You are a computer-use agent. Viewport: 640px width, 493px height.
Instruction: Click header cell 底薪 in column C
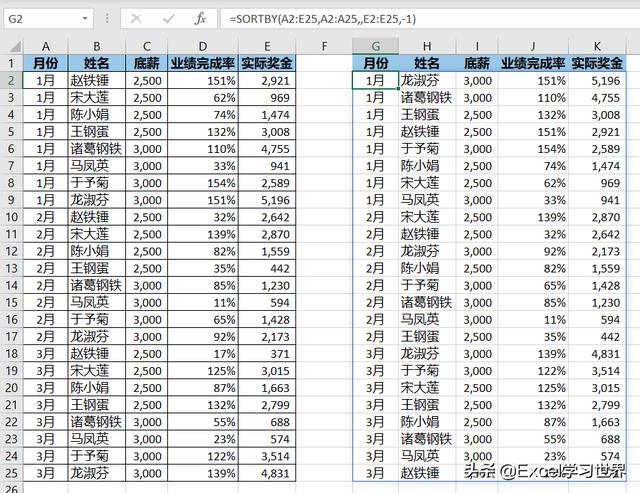[x=147, y=63]
